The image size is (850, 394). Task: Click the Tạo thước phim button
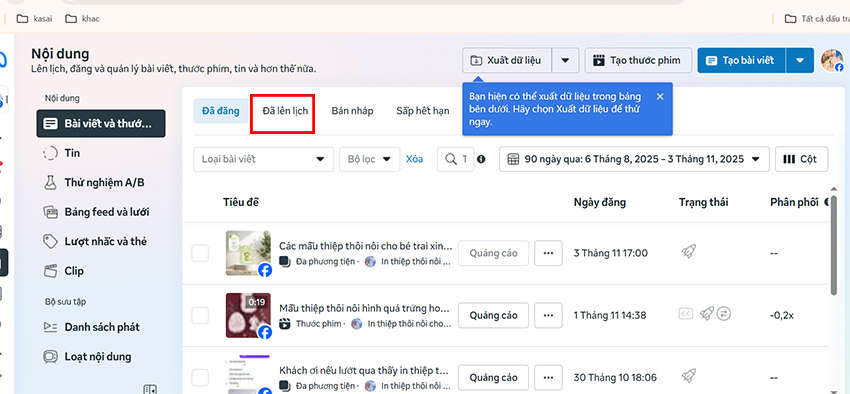click(x=638, y=60)
